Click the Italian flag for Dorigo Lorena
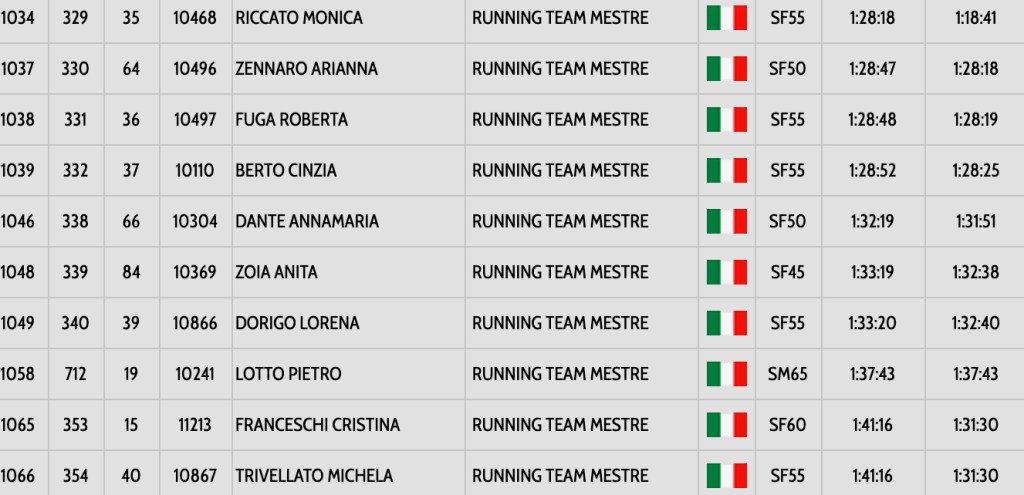 (x=727, y=323)
